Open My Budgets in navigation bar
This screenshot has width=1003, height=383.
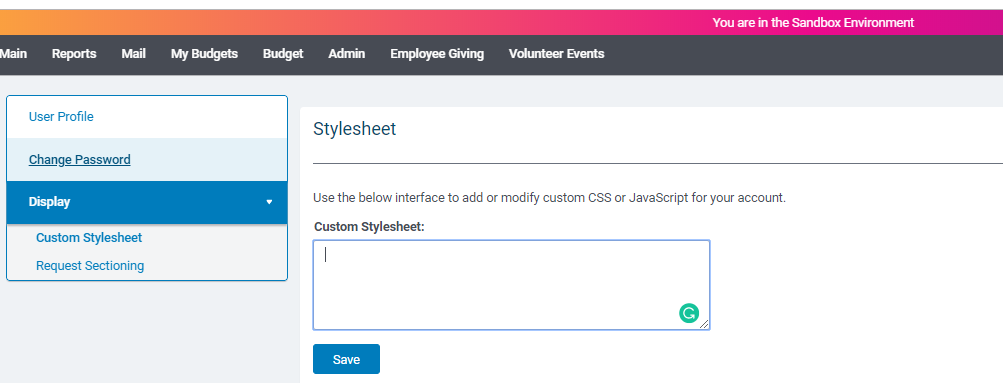coord(204,54)
